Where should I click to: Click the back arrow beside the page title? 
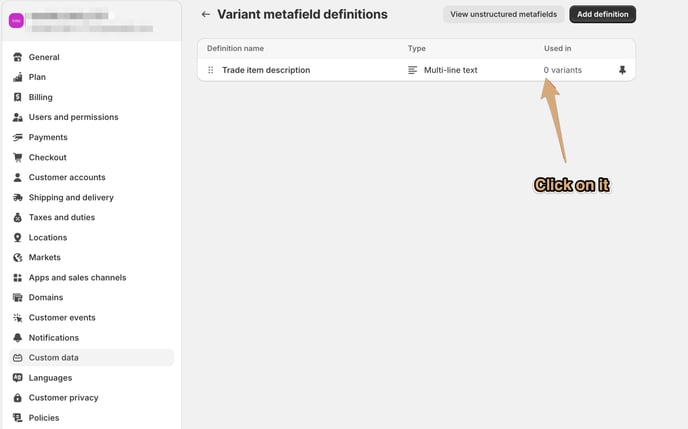coord(206,14)
